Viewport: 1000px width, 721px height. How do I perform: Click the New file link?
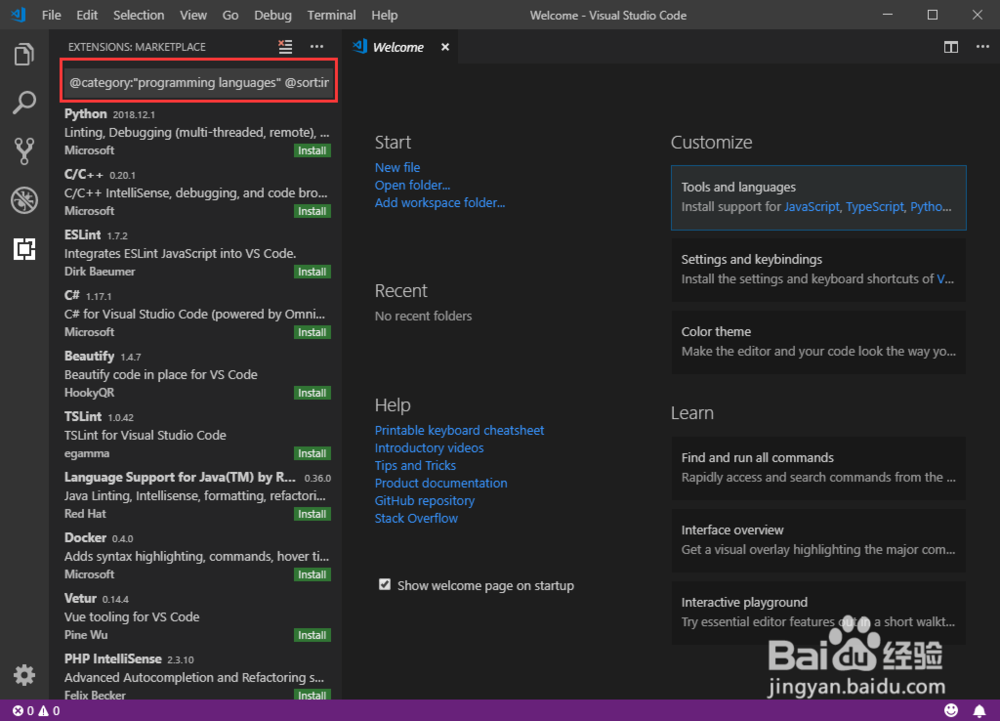(x=397, y=167)
